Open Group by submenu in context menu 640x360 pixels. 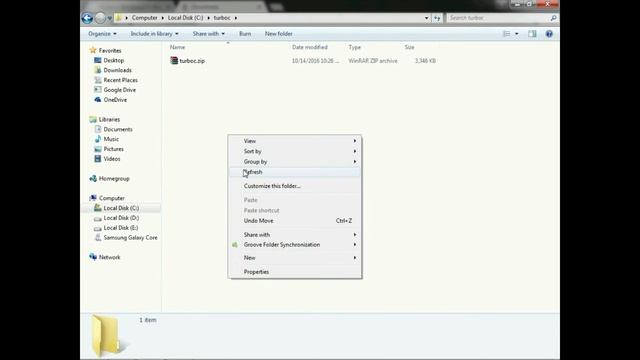coord(295,162)
